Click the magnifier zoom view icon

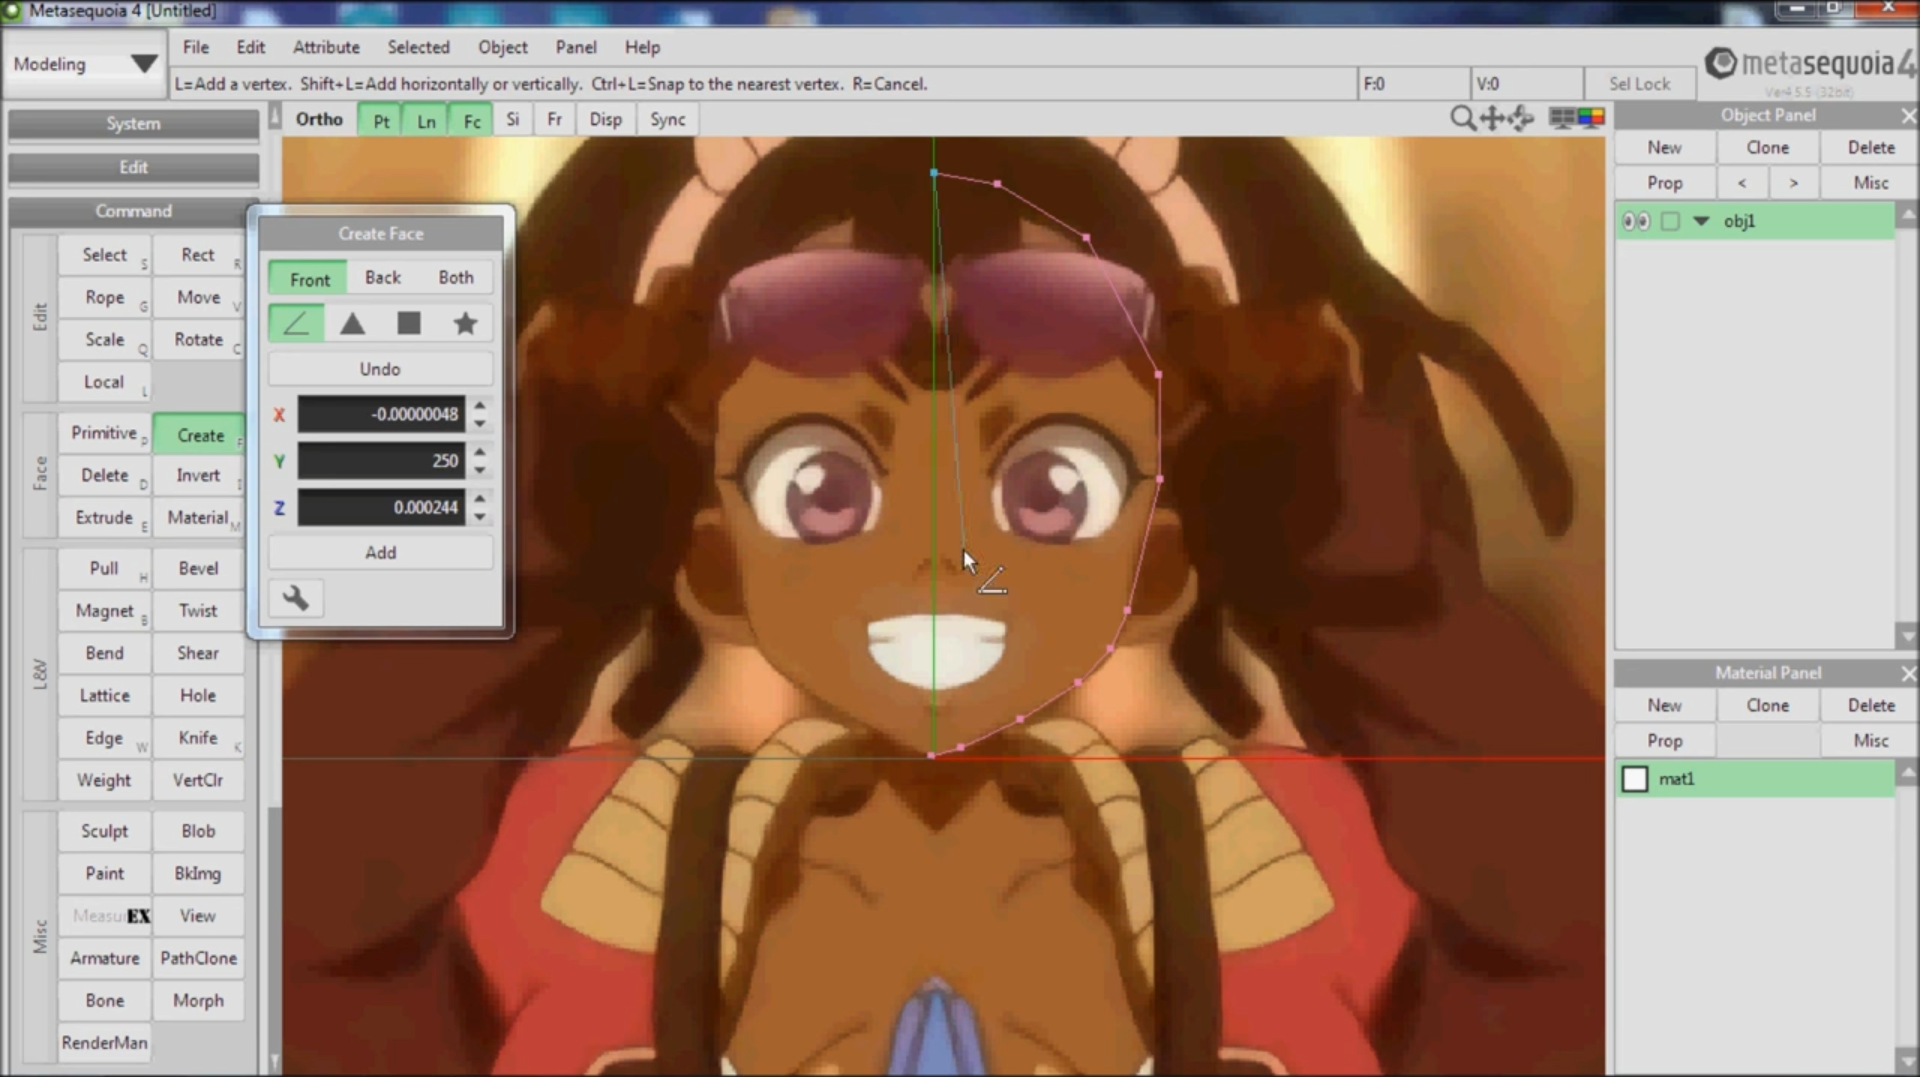coord(1462,119)
